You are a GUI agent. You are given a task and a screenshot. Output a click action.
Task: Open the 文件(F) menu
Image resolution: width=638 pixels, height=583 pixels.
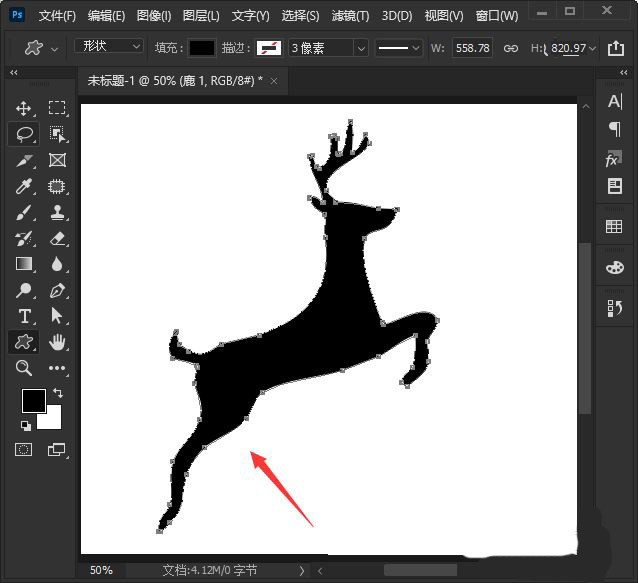point(57,16)
